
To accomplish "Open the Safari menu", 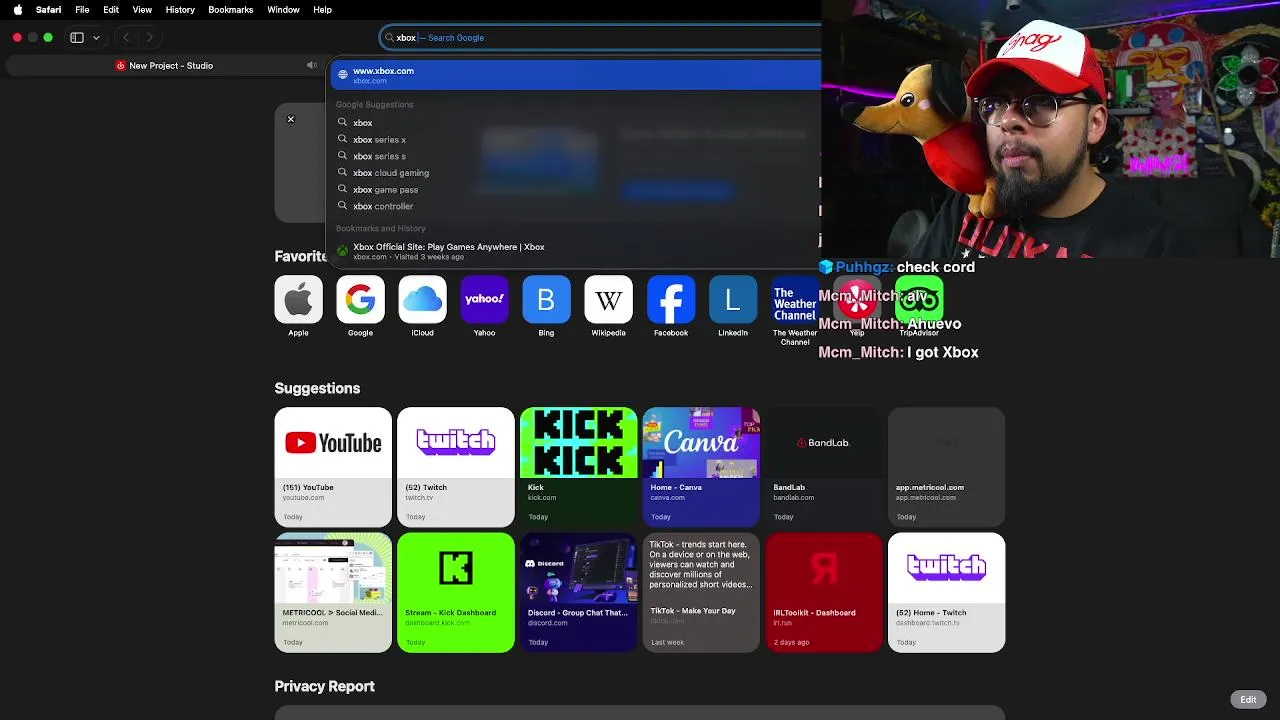I will coord(48,10).
